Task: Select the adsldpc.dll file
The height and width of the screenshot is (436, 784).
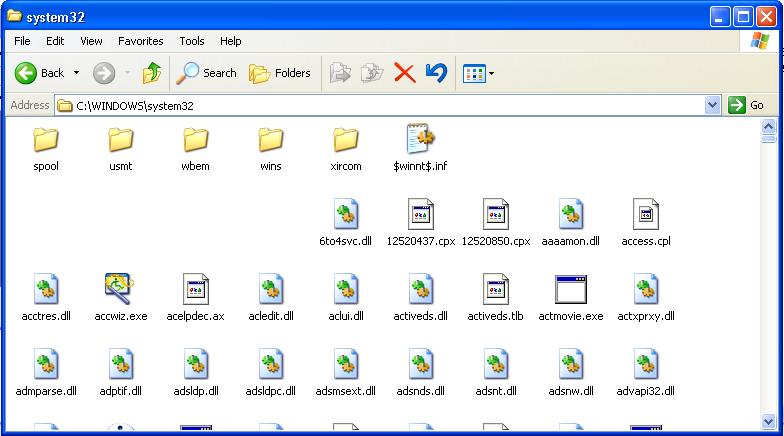Action: (270, 373)
